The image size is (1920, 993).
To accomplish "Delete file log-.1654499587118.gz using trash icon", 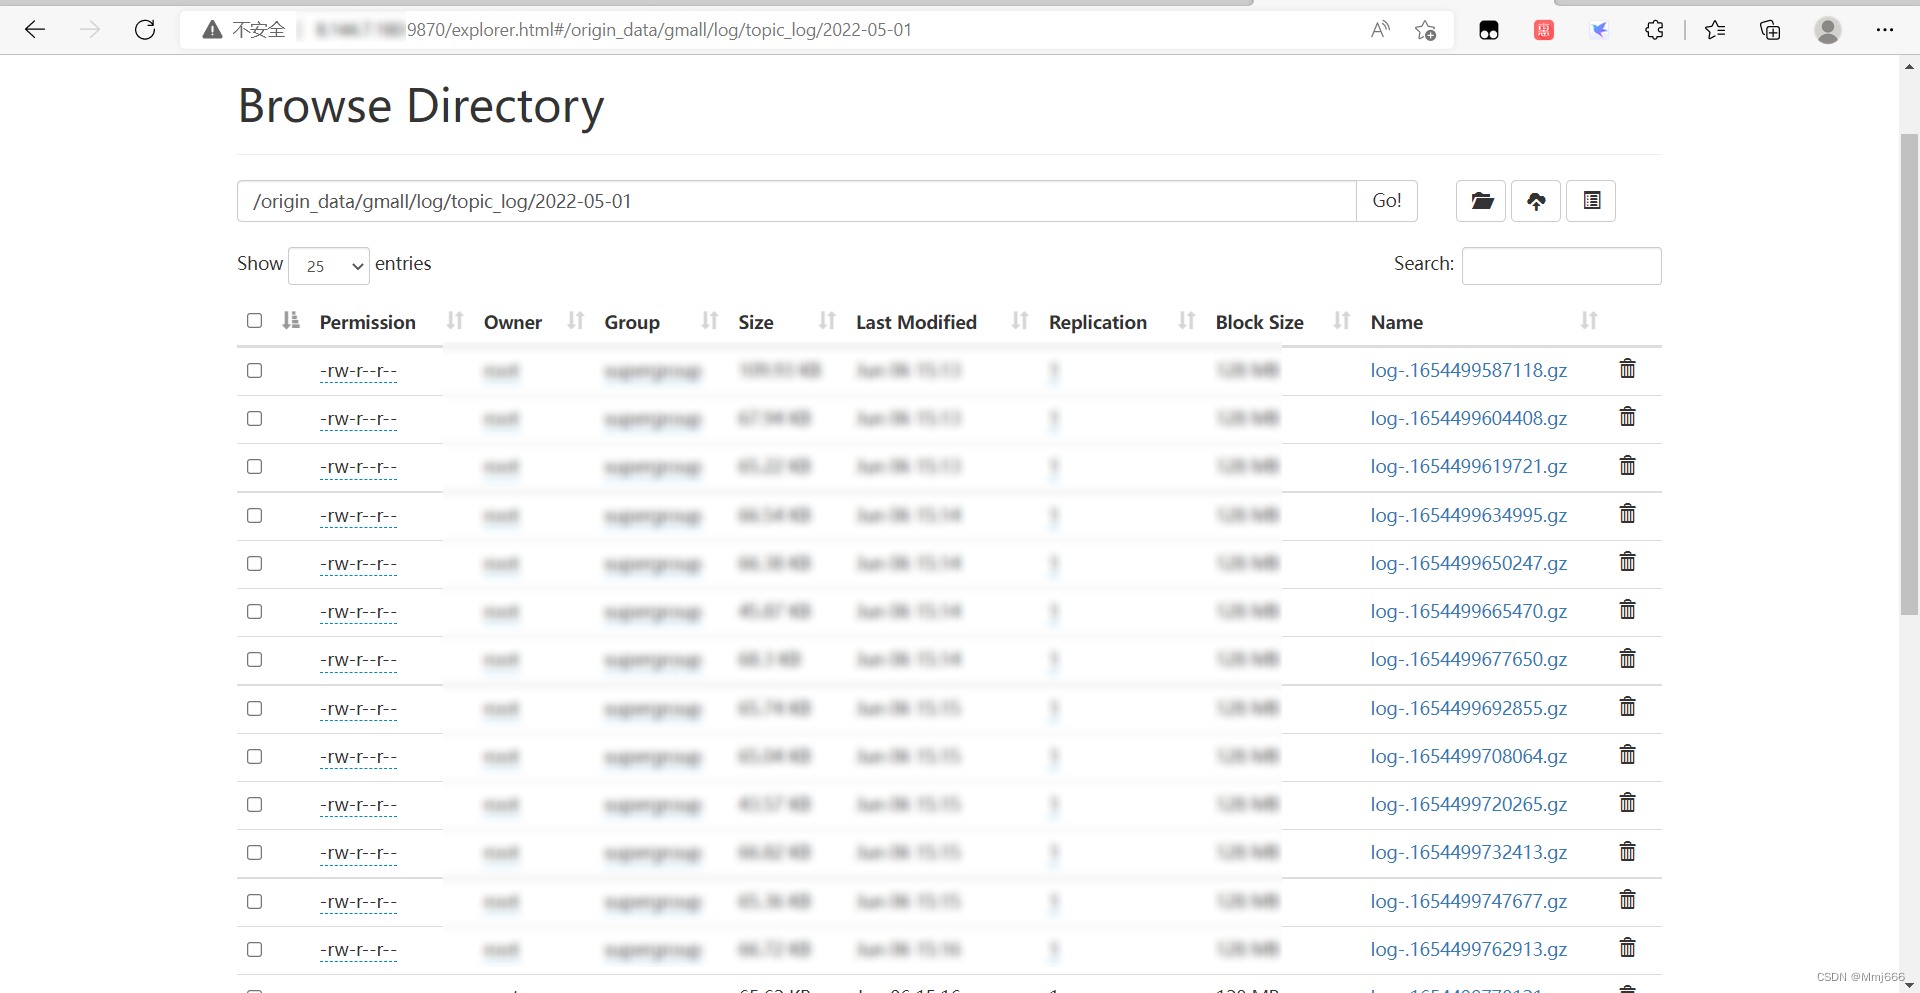I will (x=1627, y=369).
